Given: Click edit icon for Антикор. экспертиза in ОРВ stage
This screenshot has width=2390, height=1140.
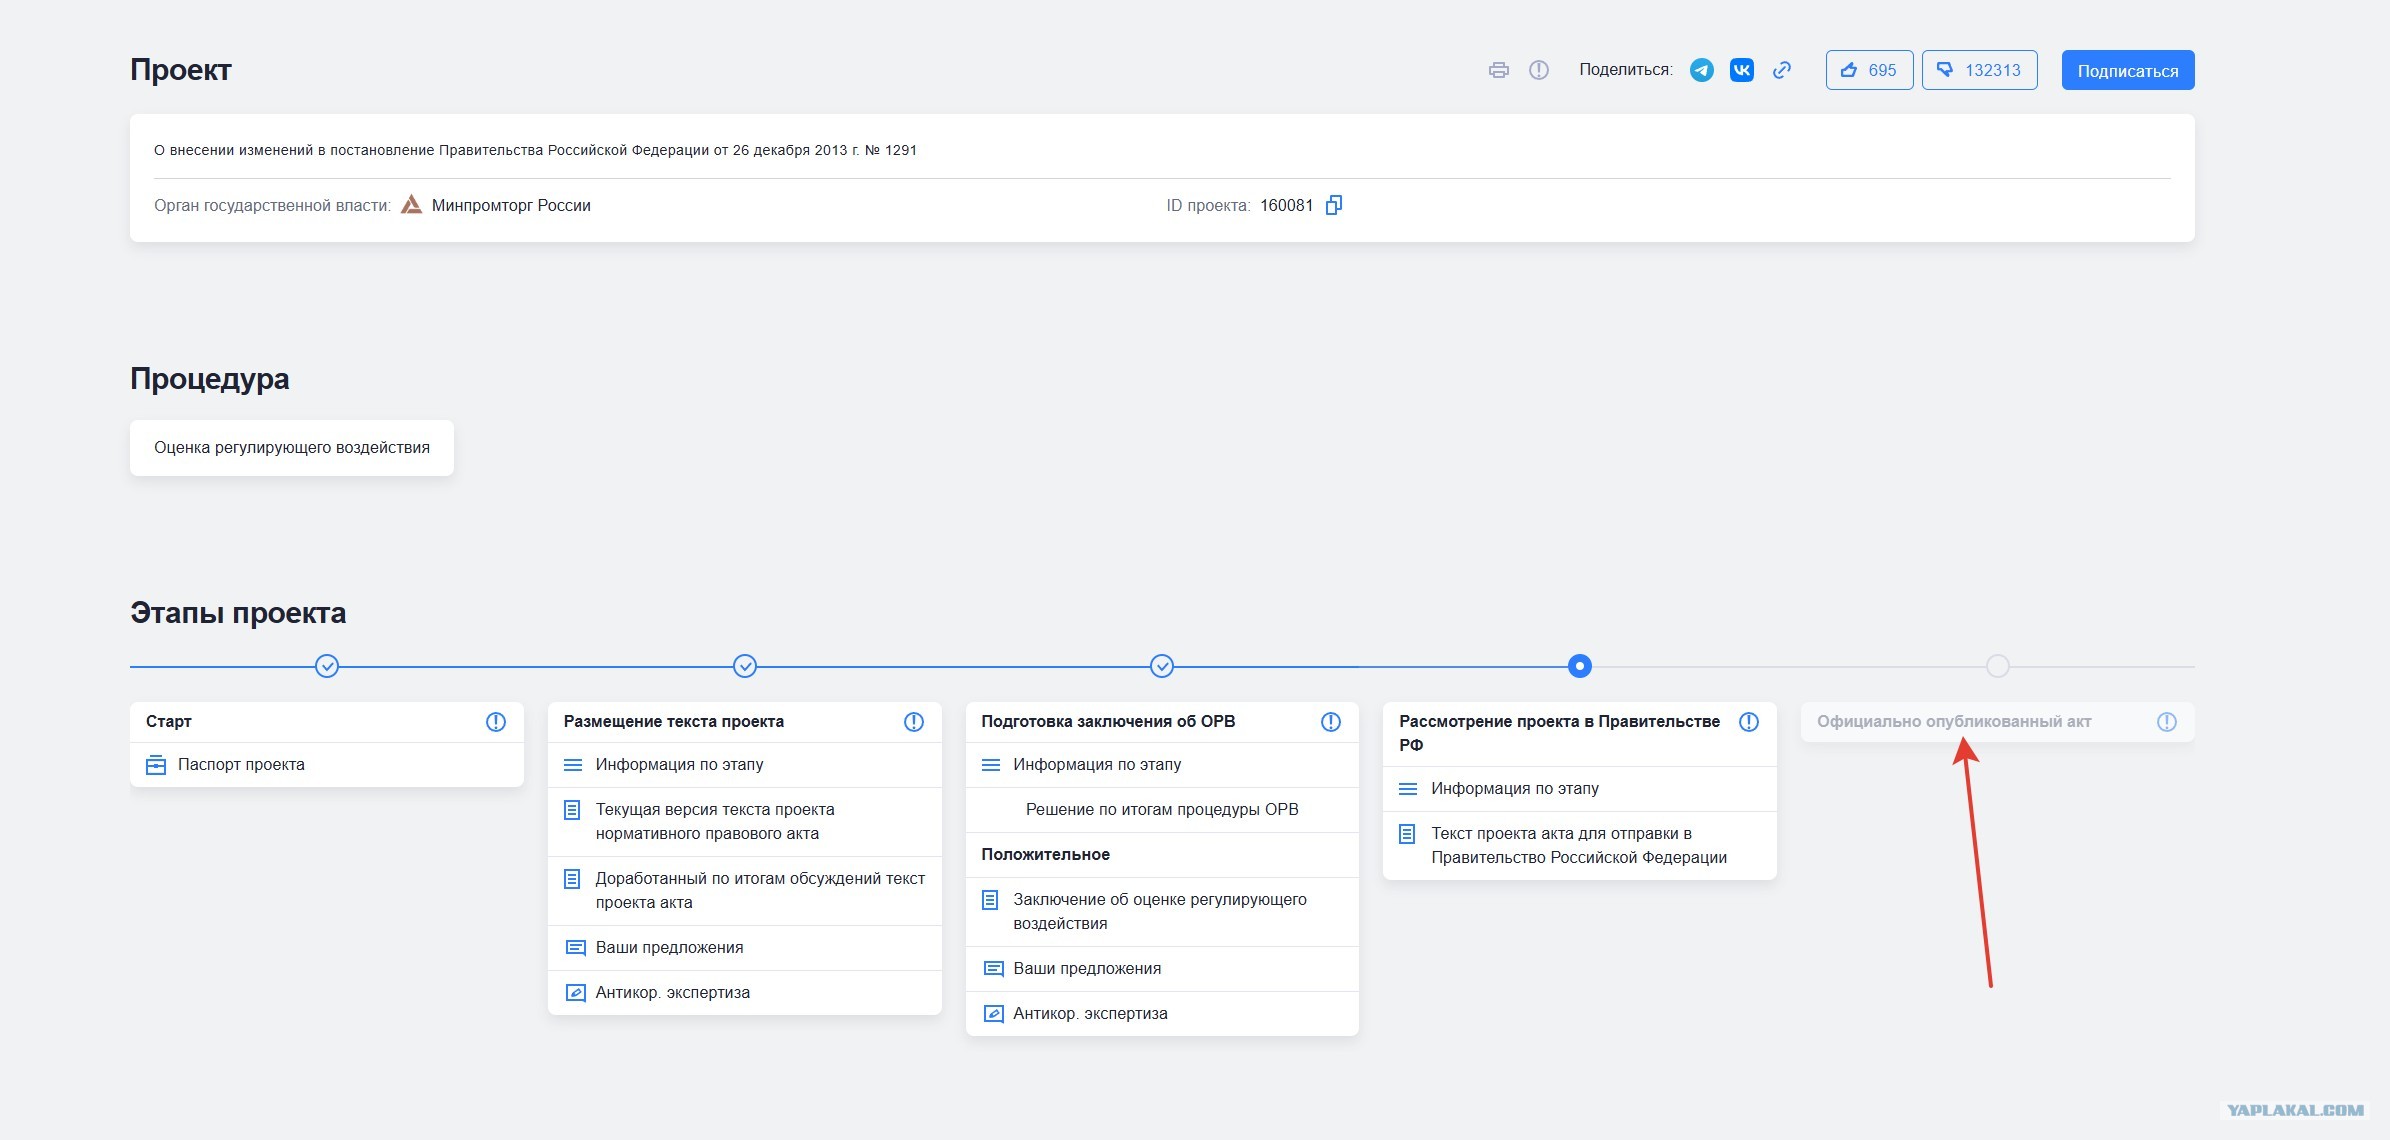Looking at the screenshot, I should 993,1014.
